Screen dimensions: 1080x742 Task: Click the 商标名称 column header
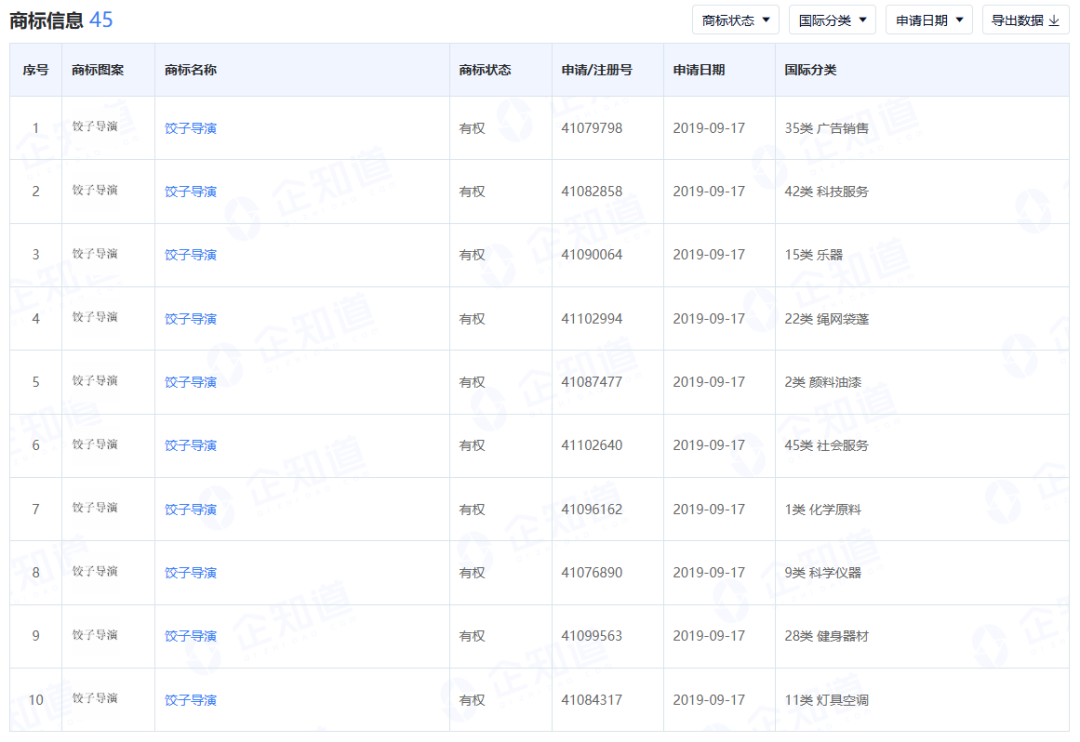(x=191, y=70)
